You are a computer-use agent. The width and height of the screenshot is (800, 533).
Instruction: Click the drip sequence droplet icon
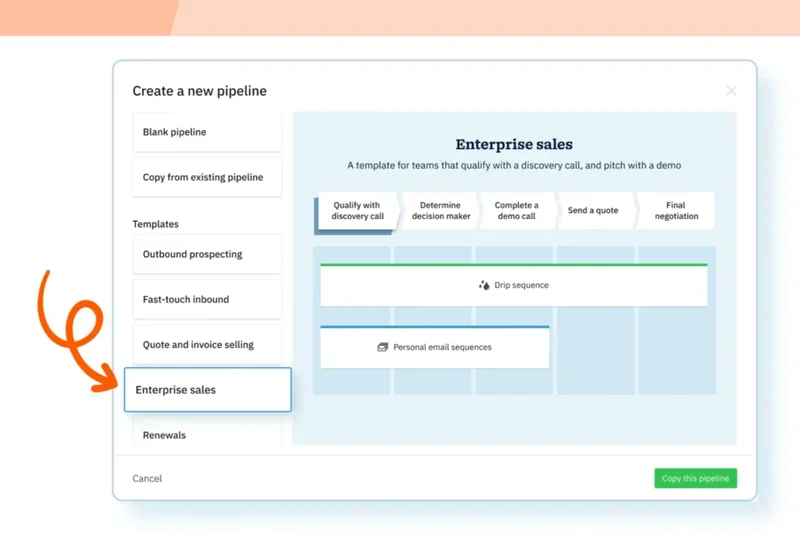click(x=484, y=285)
